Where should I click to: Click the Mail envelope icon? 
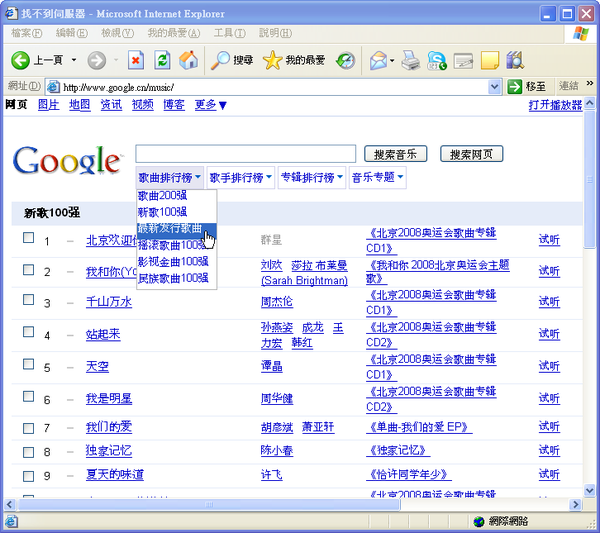point(378,60)
